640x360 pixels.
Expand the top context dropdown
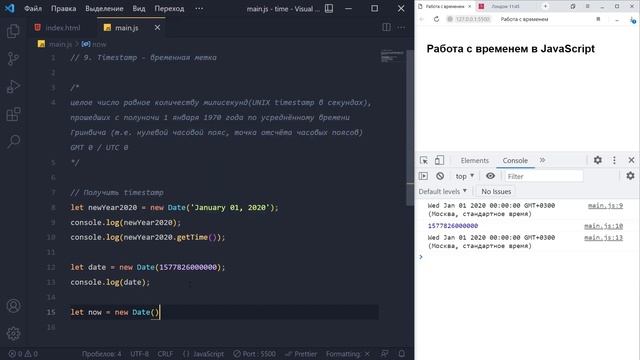464,176
